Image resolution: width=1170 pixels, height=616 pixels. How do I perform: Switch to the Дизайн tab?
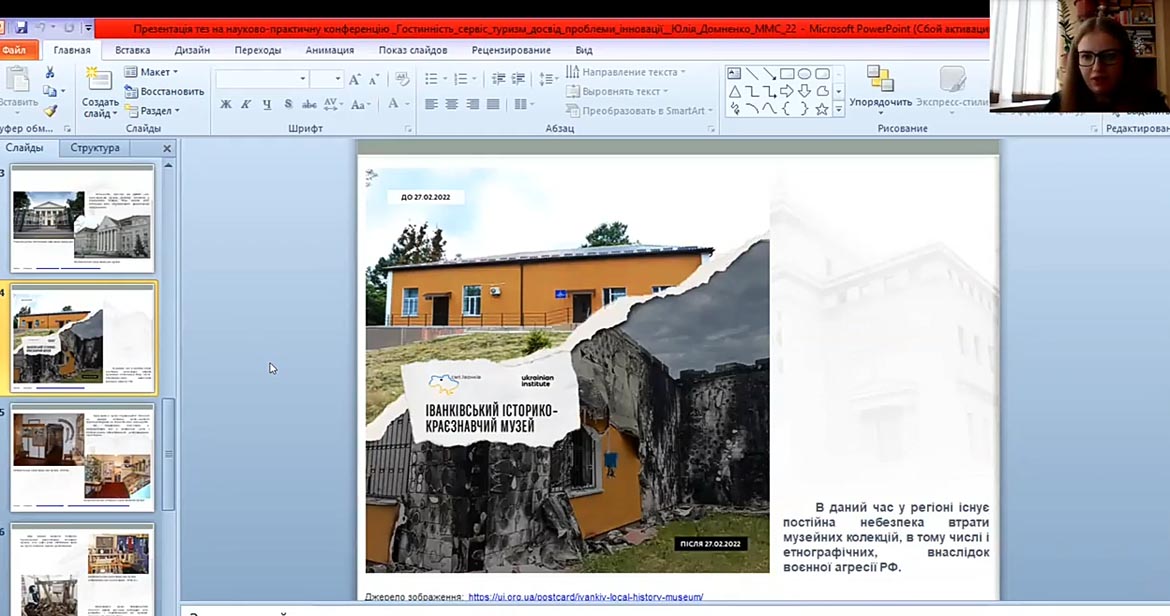point(193,50)
